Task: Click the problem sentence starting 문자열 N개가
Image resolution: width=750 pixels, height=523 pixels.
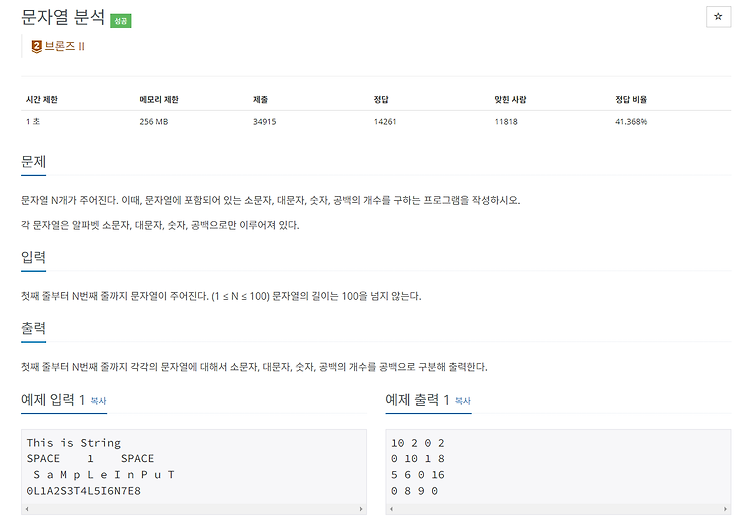Action: tap(270, 200)
